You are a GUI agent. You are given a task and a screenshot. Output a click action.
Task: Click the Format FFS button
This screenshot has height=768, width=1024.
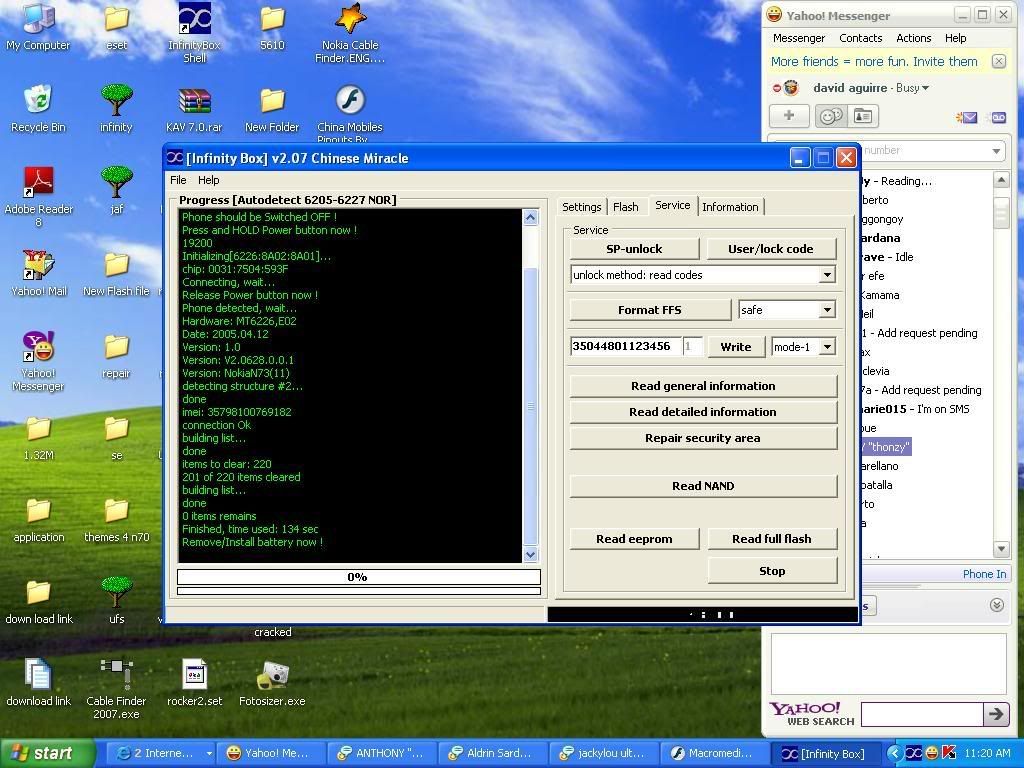click(650, 310)
